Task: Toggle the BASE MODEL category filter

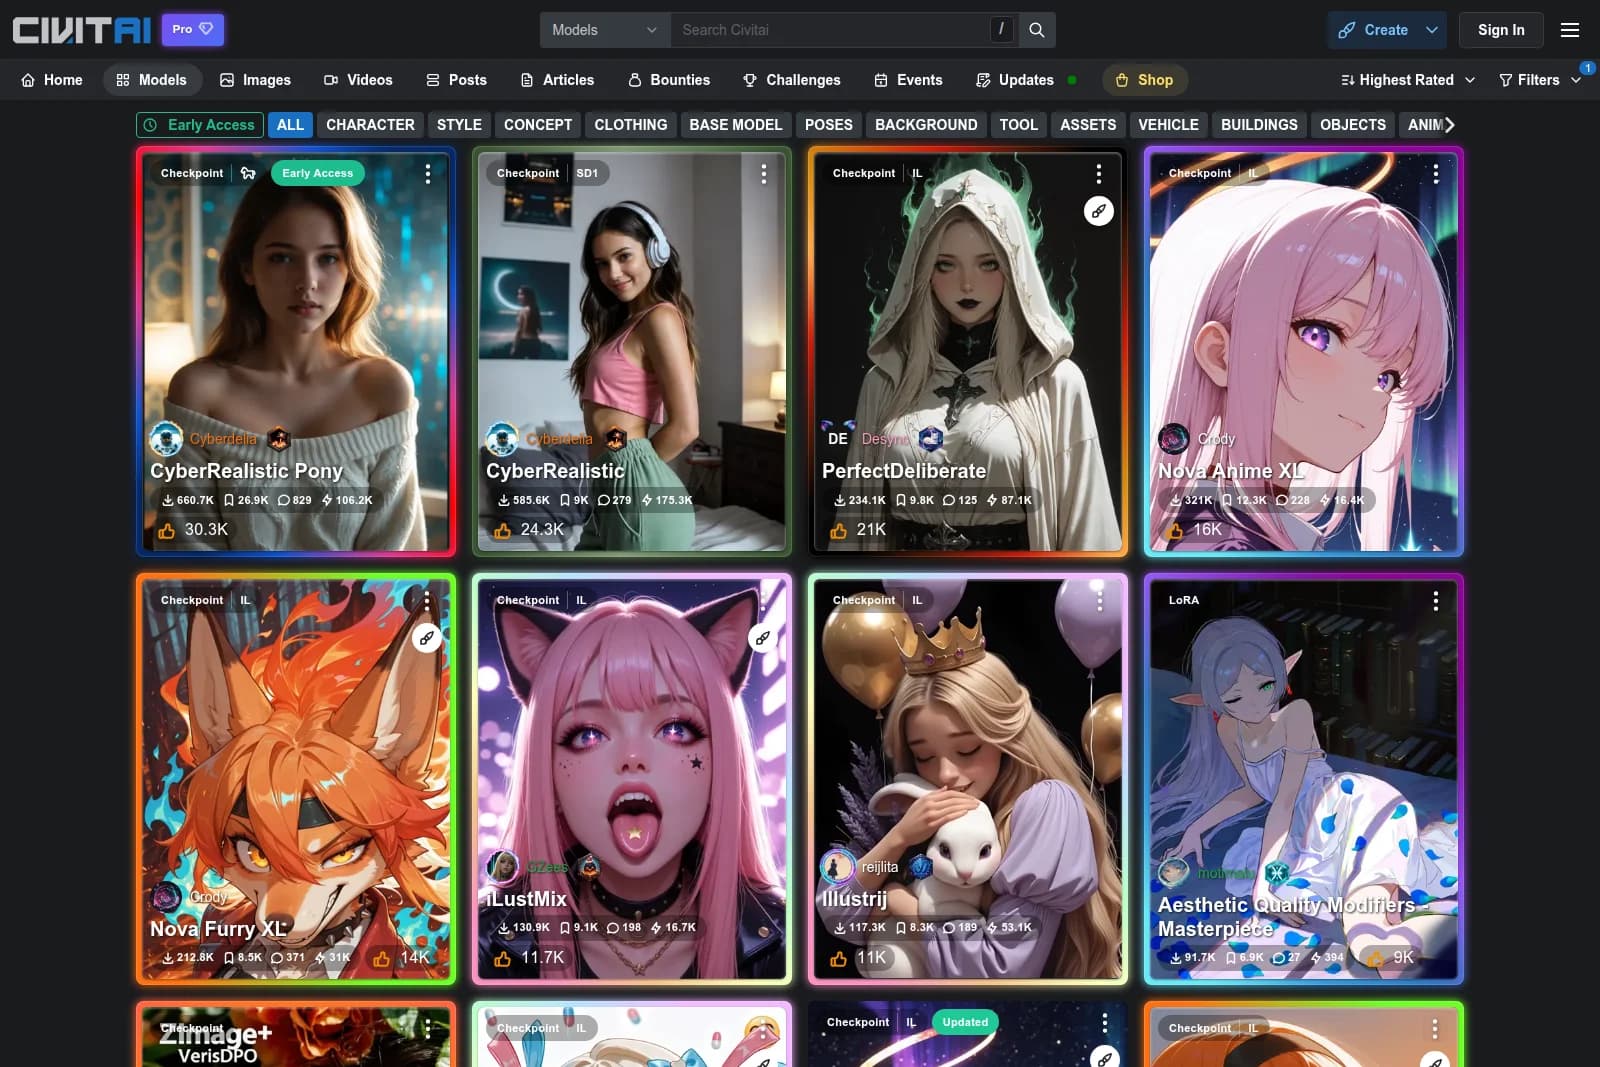Action: pyautogui.click(x=735, y=124)
